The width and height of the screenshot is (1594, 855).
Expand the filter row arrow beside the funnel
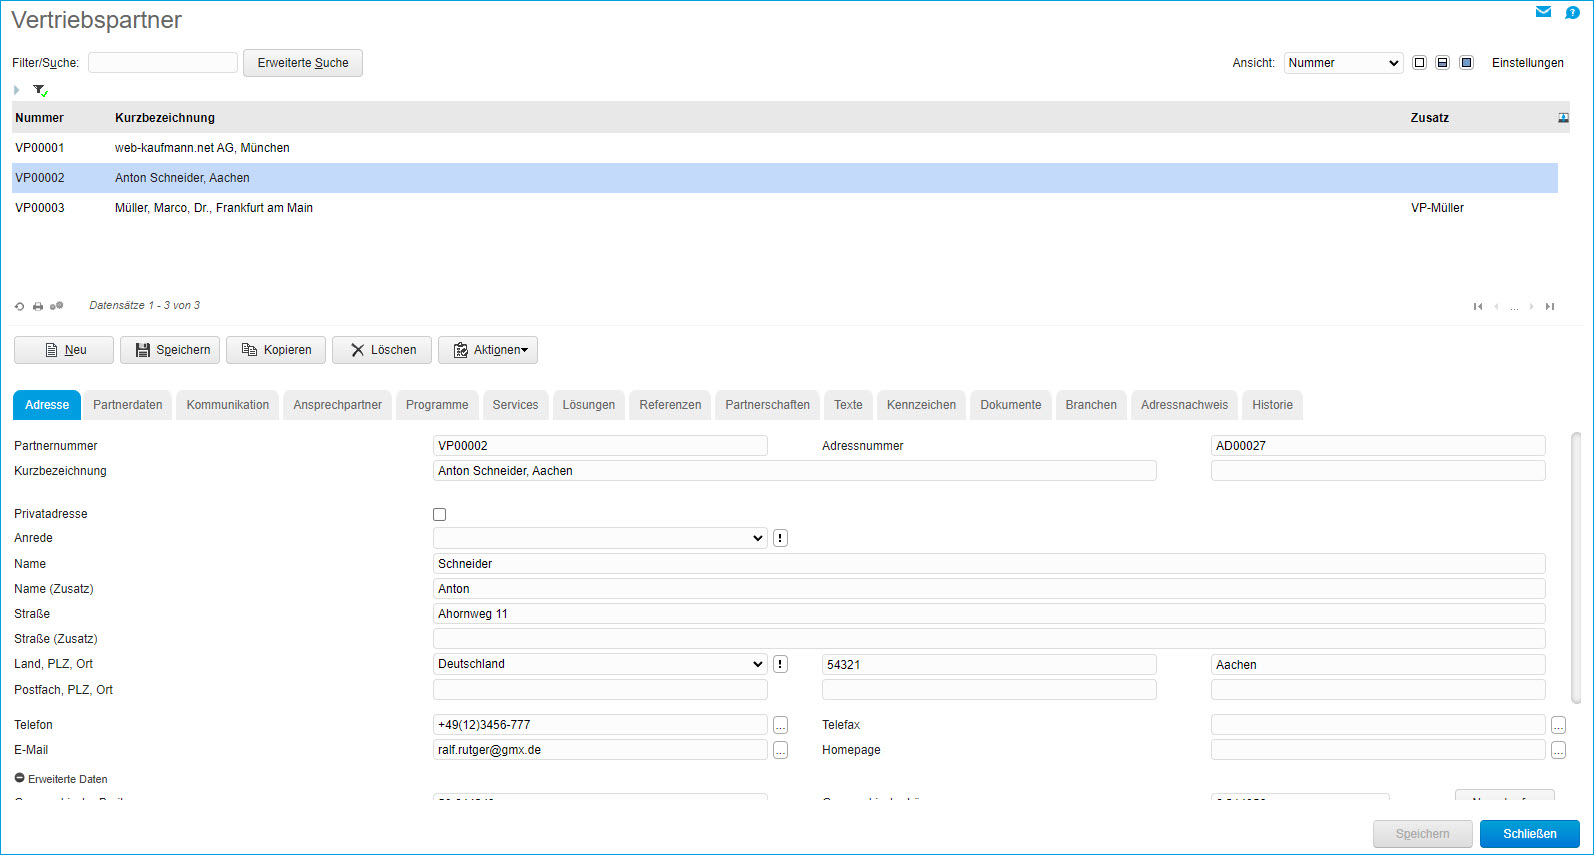[x=17, y=90]
